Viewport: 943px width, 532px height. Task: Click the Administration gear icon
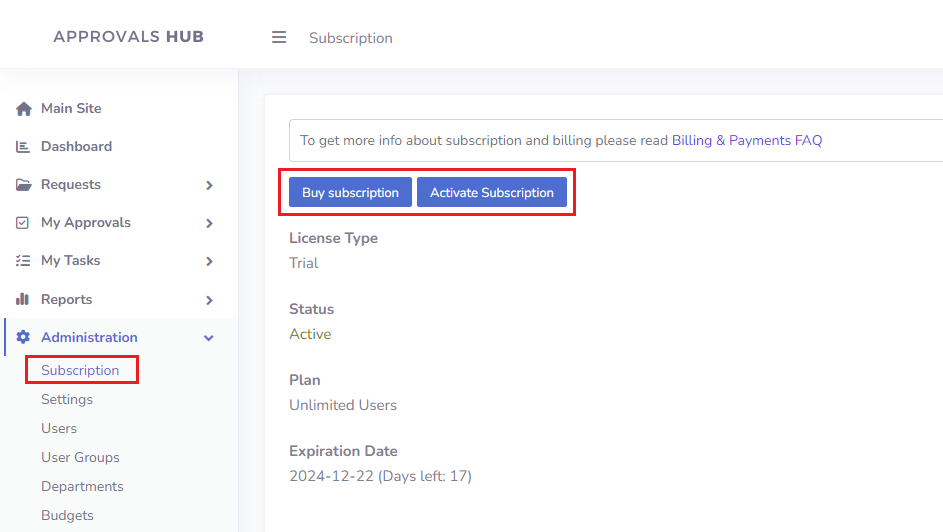pyautogui.click(x=23, y=337)
